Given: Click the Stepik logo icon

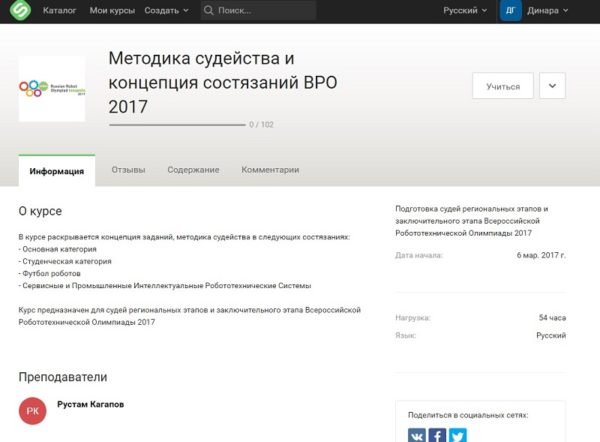Looking at the screenshot, I should pyautogui.click(x=20, y=10).
